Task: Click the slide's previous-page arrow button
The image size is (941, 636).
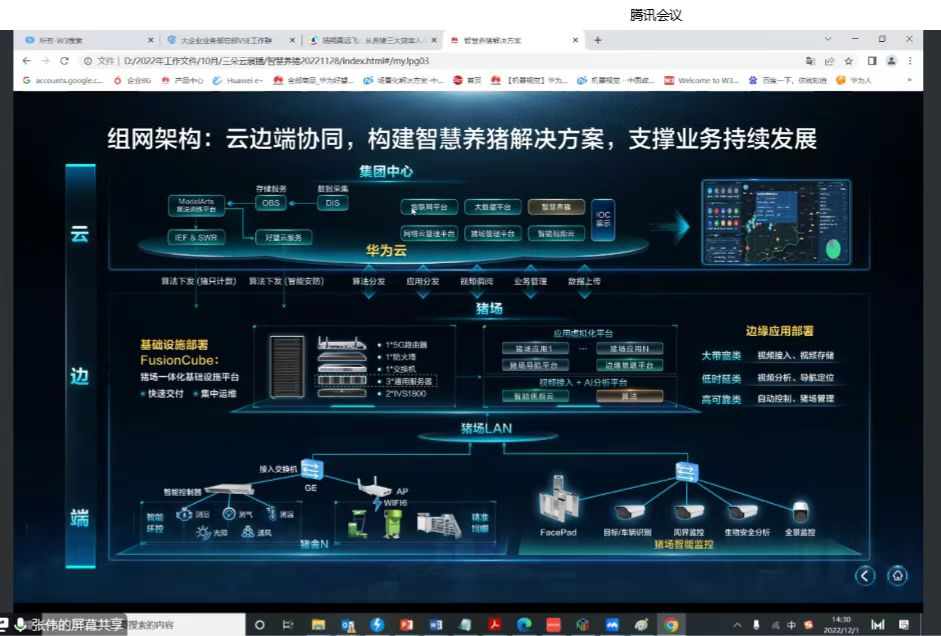Action: click(x=865, y=576)
